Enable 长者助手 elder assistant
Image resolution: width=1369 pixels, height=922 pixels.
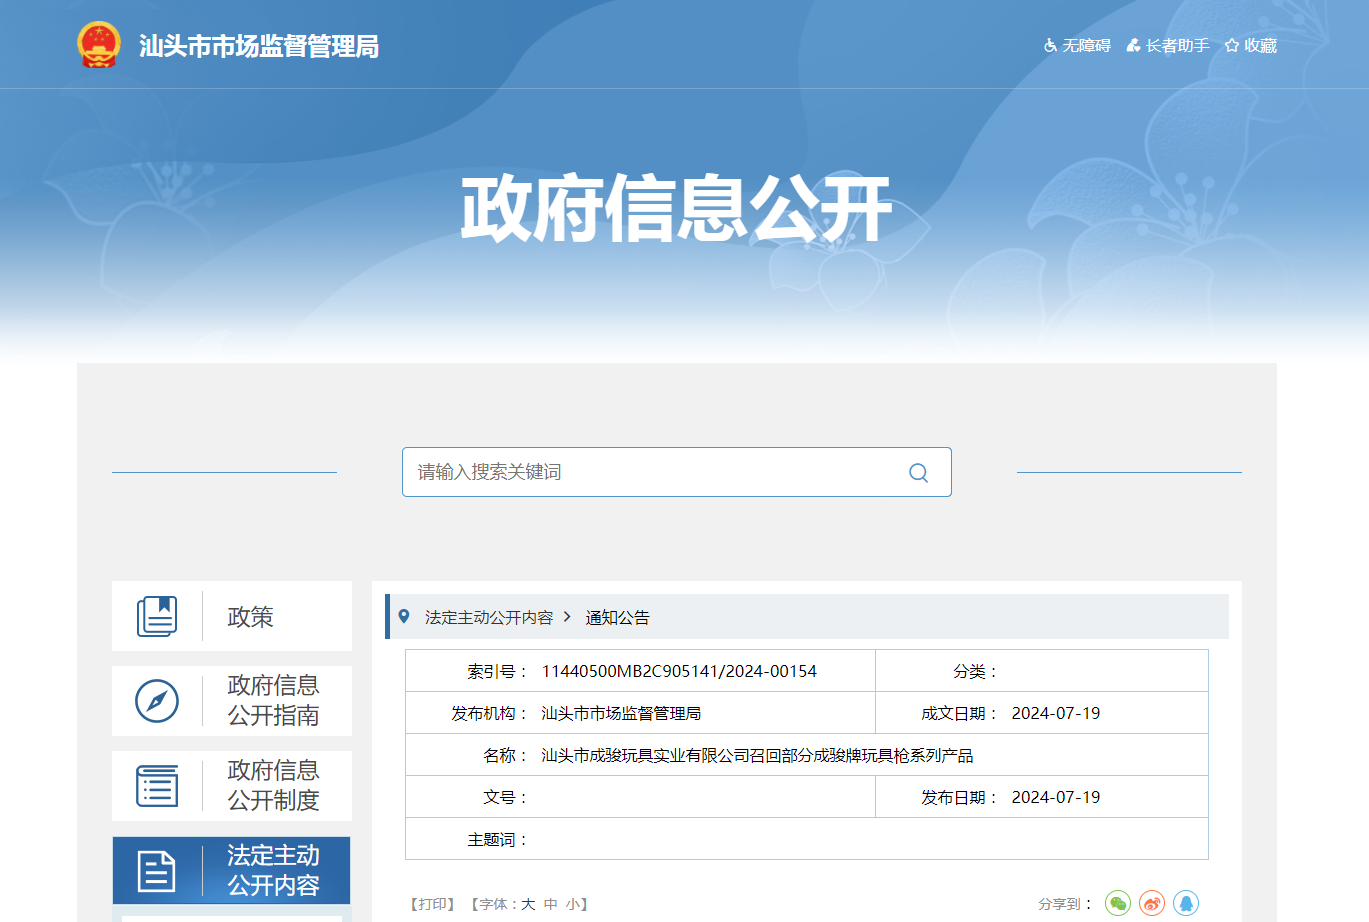1168,46
